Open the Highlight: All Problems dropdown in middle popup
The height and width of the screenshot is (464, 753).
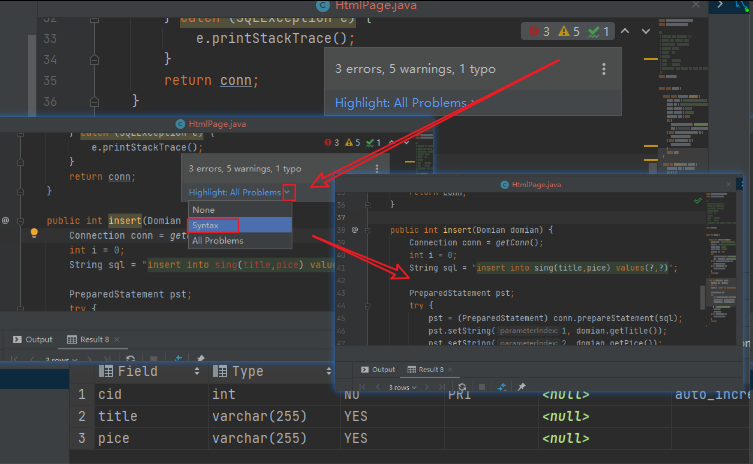235,193
